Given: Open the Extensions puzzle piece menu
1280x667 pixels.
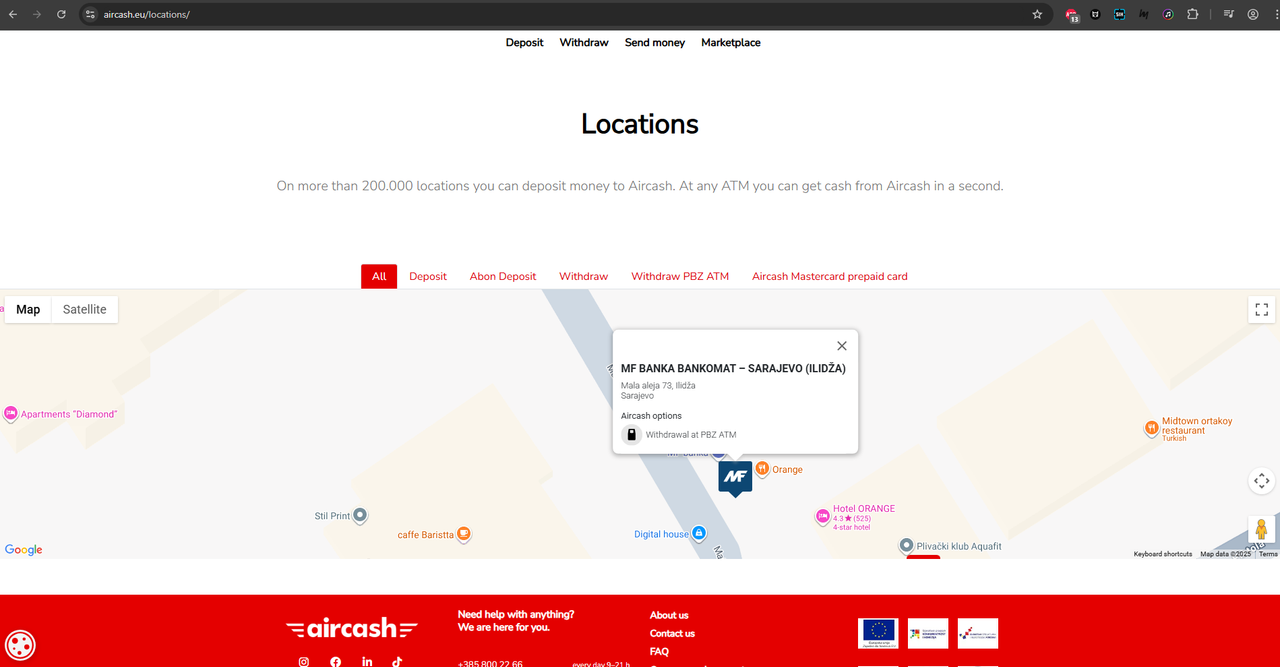Looking at the screenshot, I should pyautogui.click(x=1193, y=14).
